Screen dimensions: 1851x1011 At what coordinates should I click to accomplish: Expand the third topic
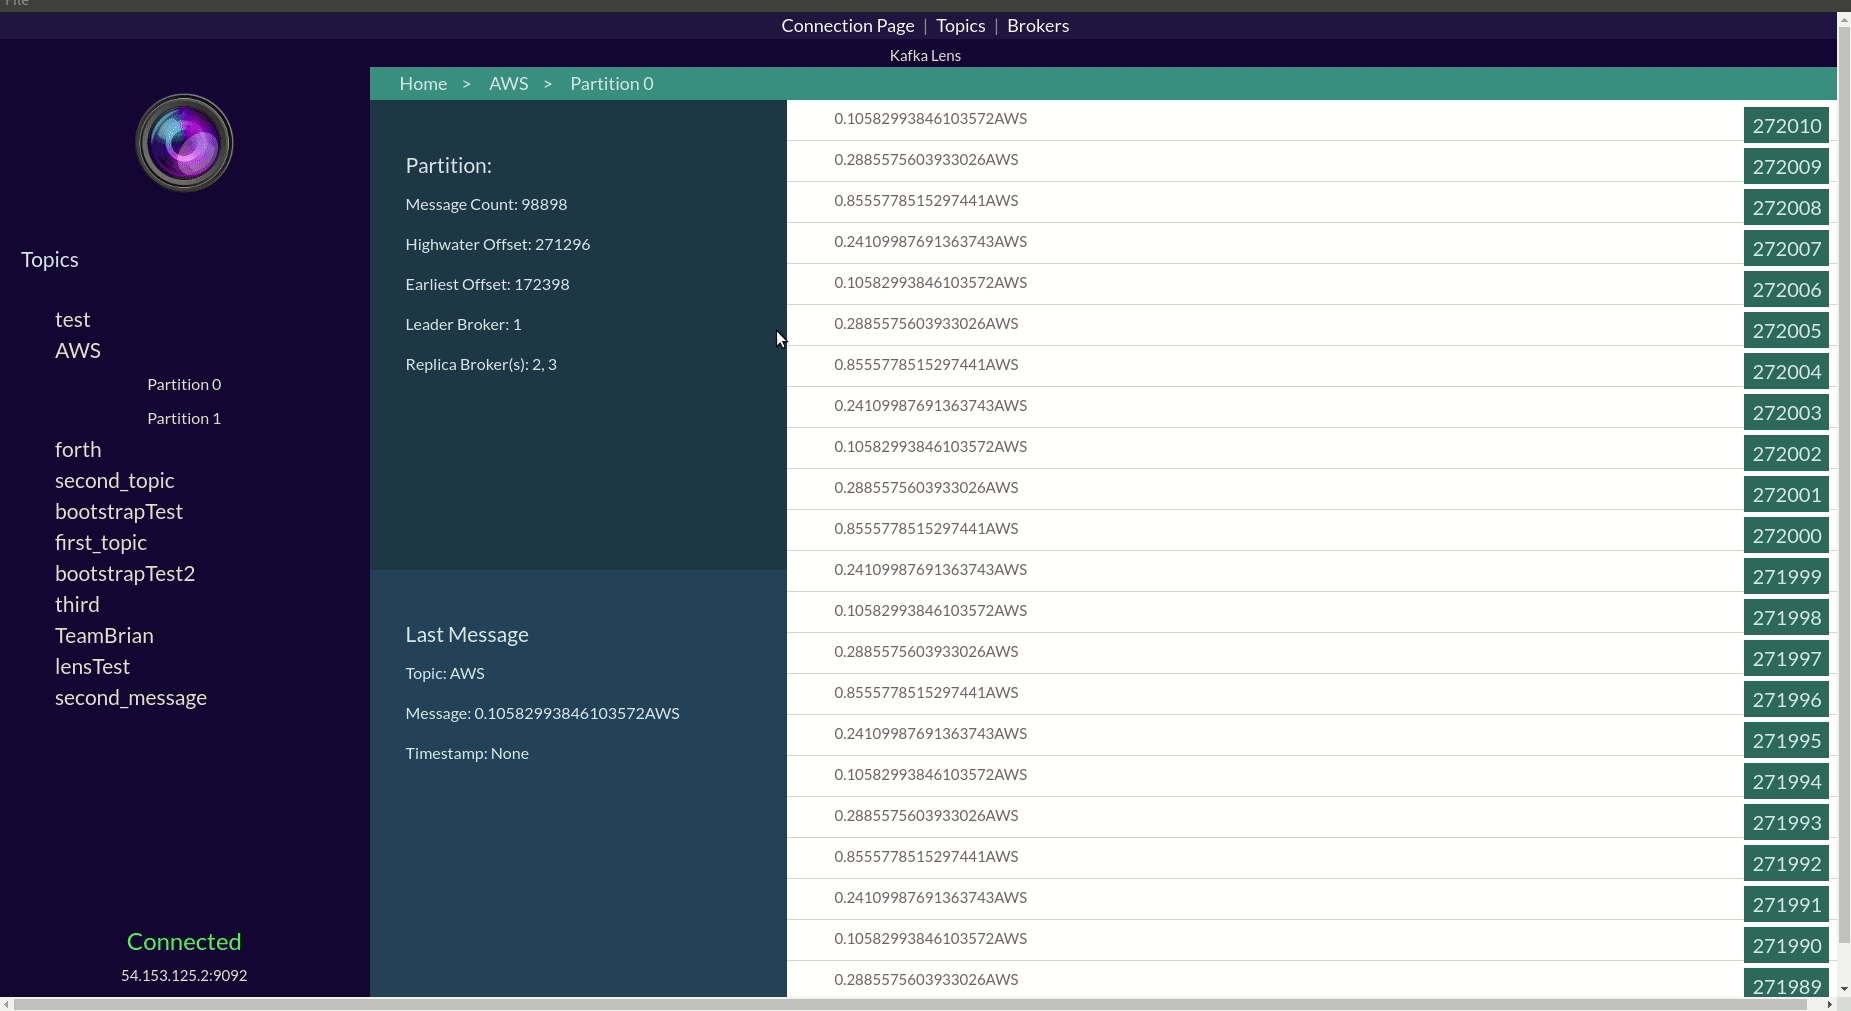[x=77, y=604]
